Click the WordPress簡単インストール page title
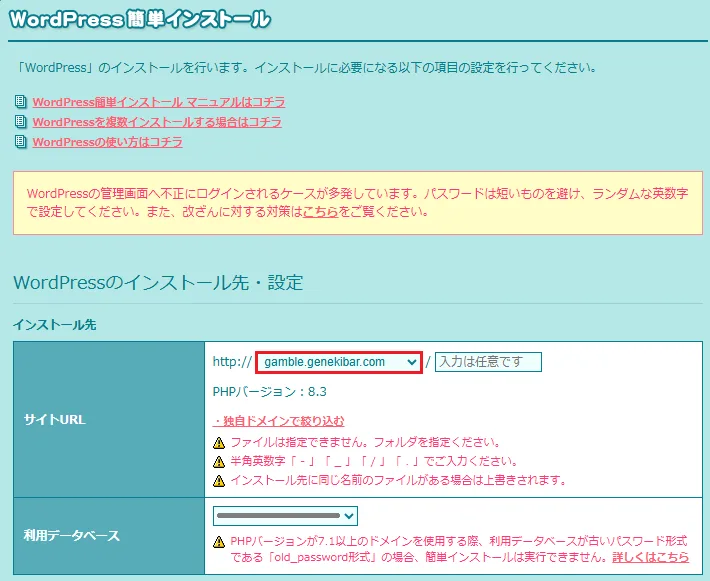This screenshot has height=581, width=710. tap(139, 19)
